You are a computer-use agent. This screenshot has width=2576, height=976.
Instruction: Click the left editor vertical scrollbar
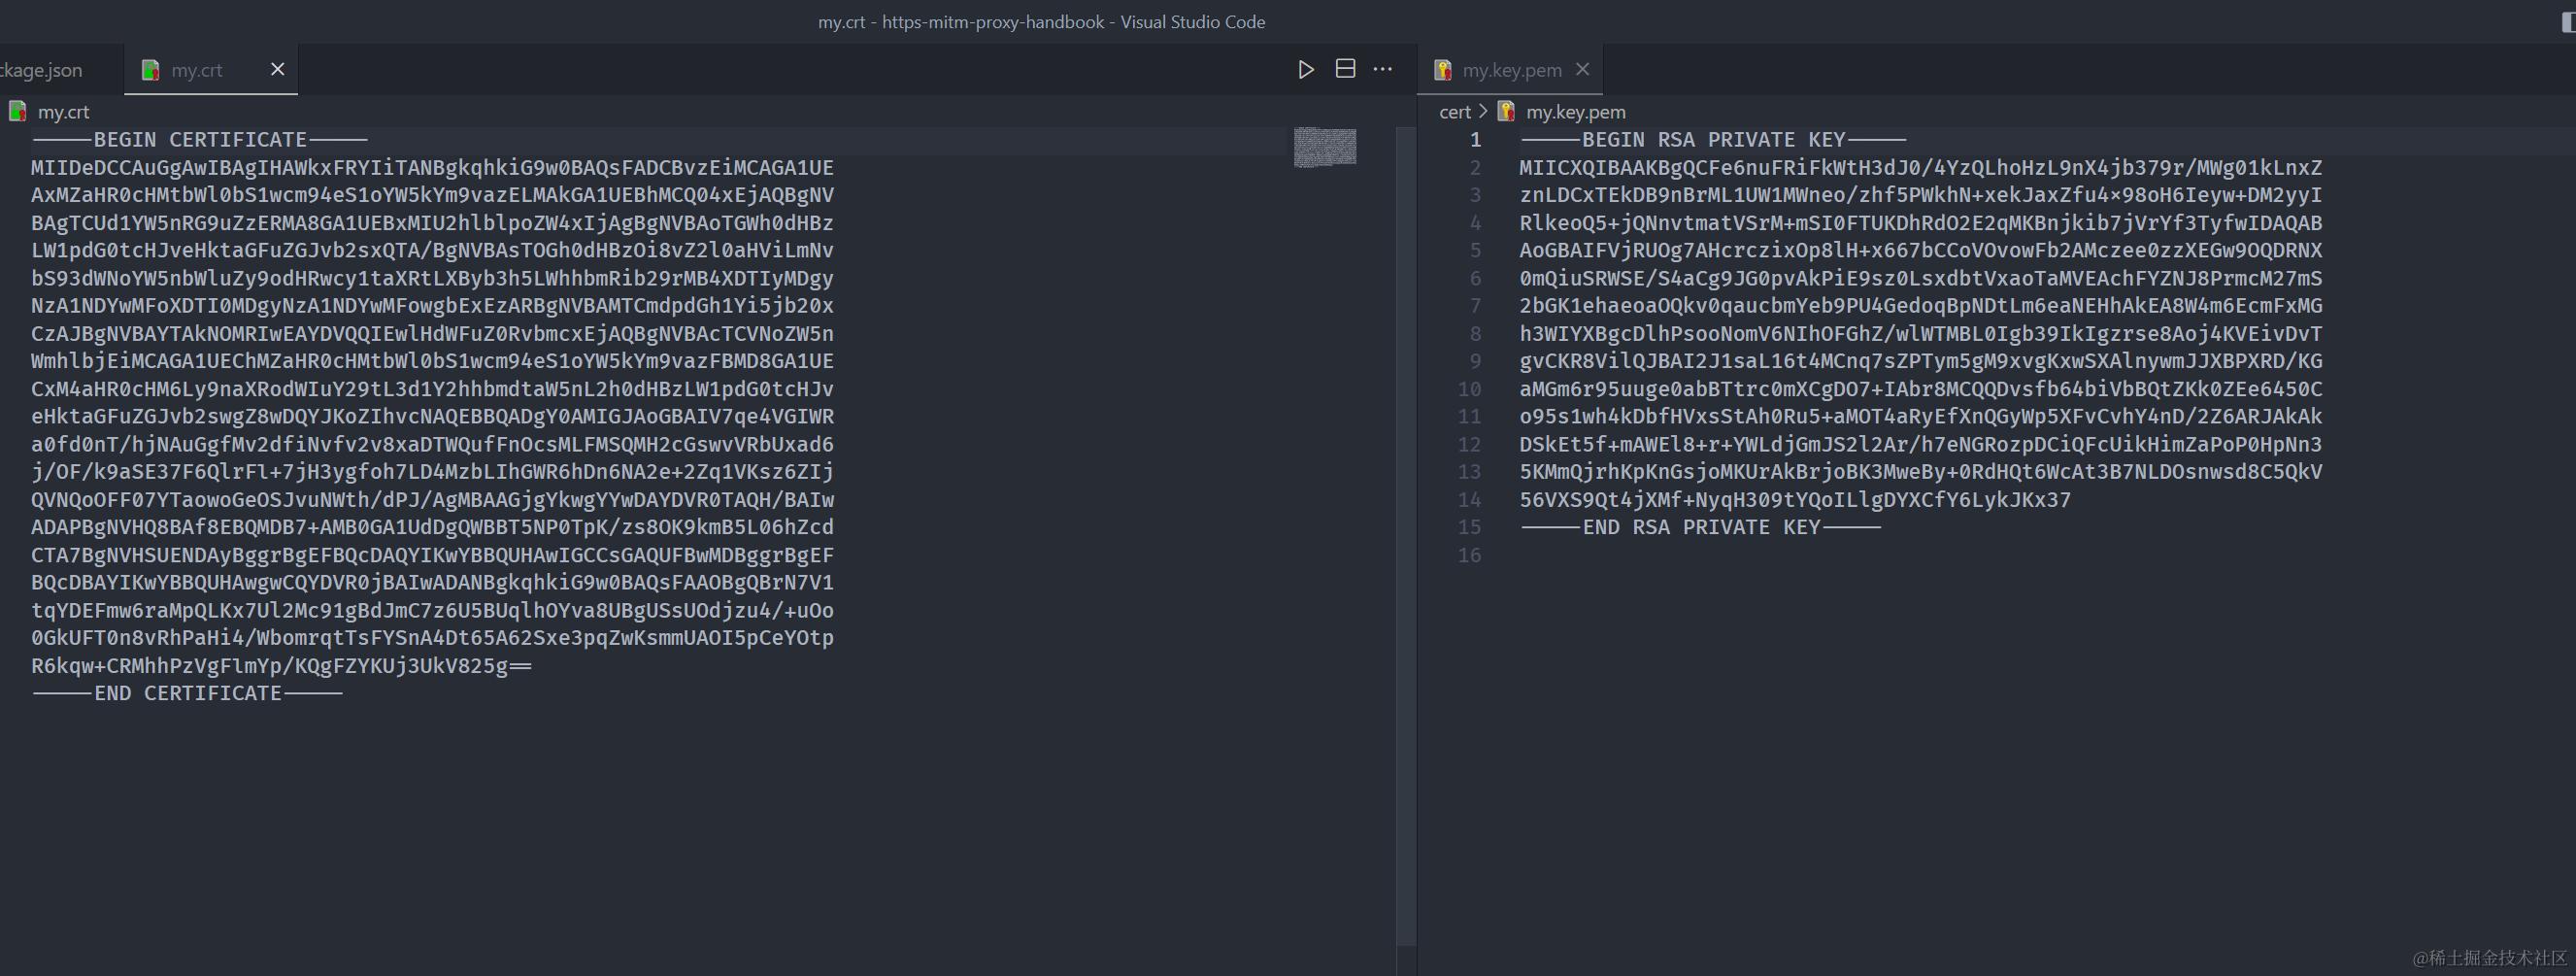(1406, 536)
